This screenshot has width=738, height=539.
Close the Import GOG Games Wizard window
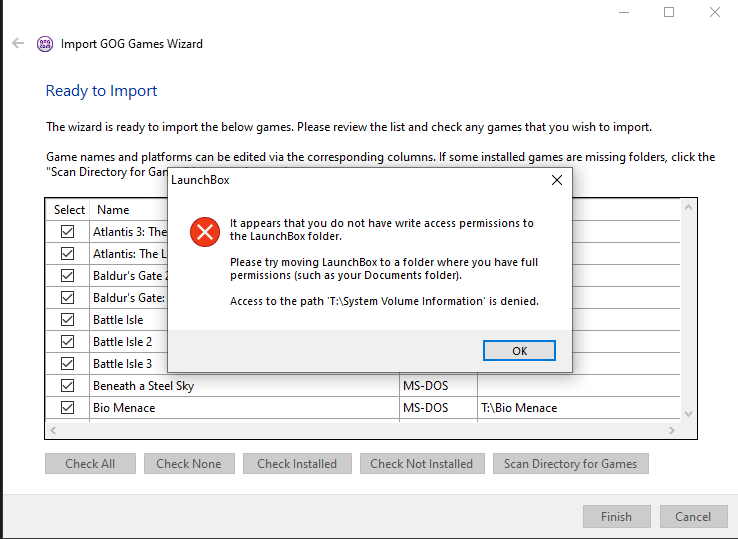pos(715,12)
